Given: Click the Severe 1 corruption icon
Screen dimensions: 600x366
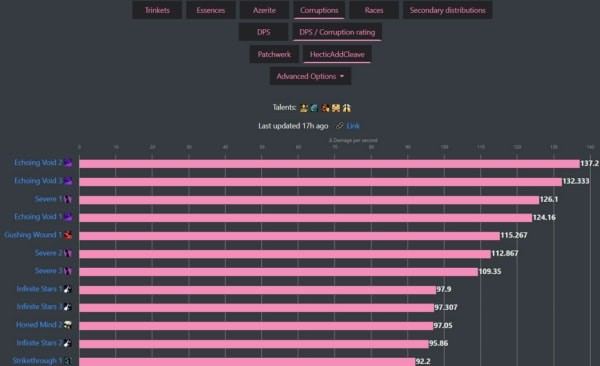Looking at the screenshot, I should point(68,199).
